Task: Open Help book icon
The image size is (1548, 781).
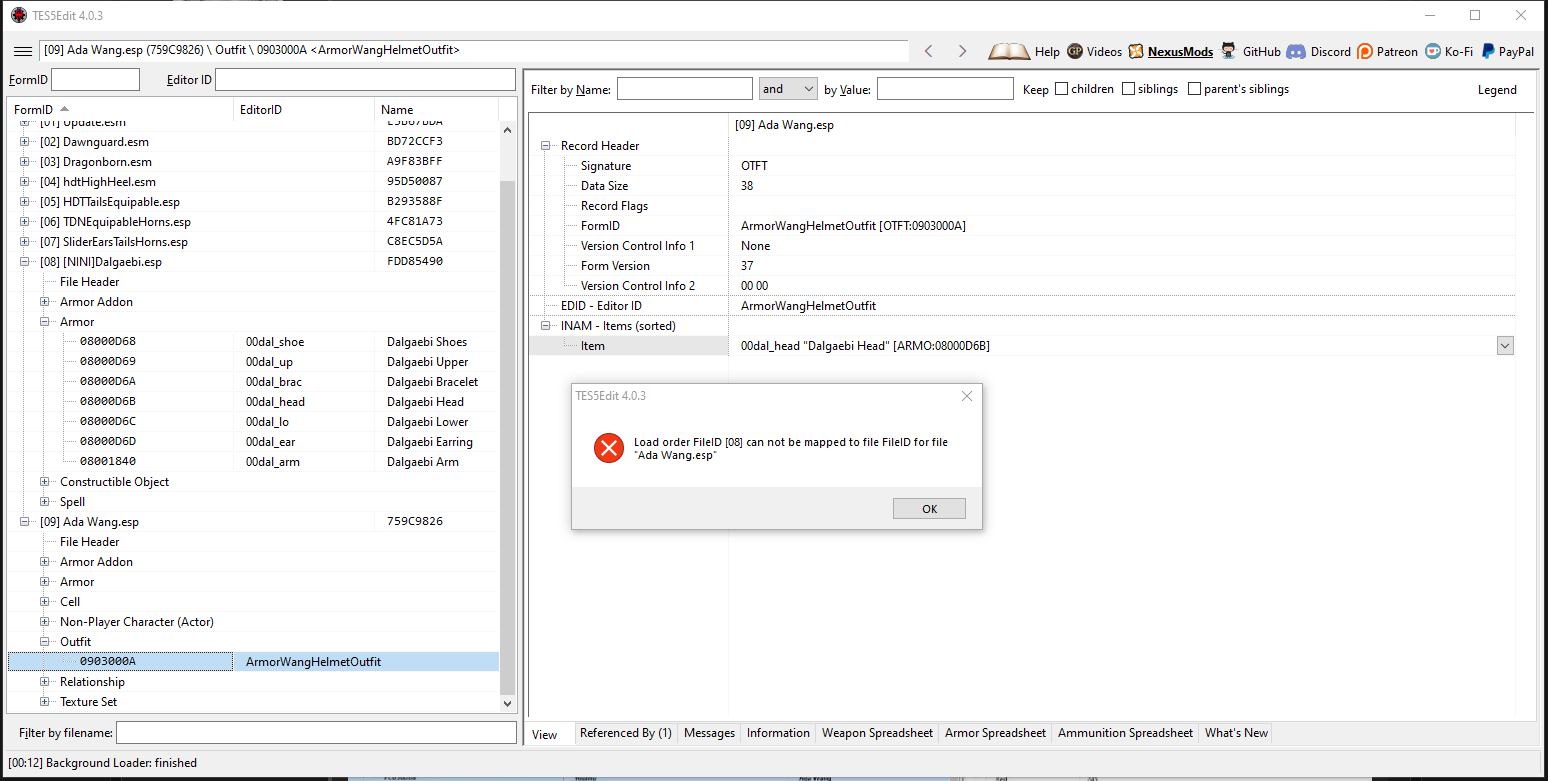Action: click(1009, 51)
